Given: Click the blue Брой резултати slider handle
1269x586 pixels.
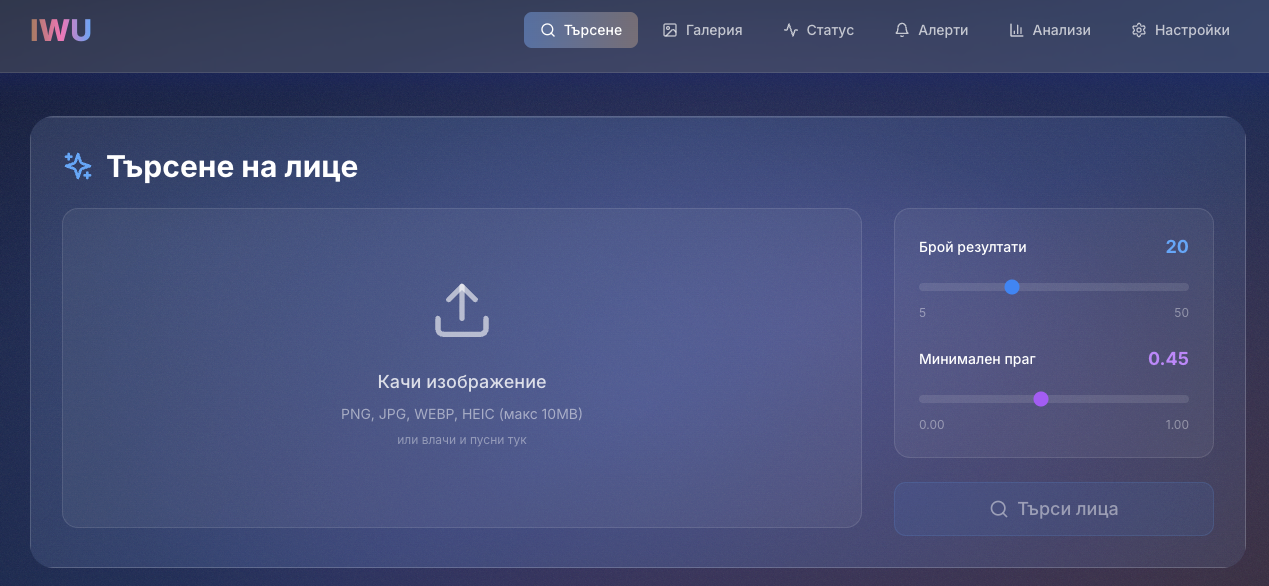Looking at the screenshot, I should pyautogui.click(x=1011, y=287).
